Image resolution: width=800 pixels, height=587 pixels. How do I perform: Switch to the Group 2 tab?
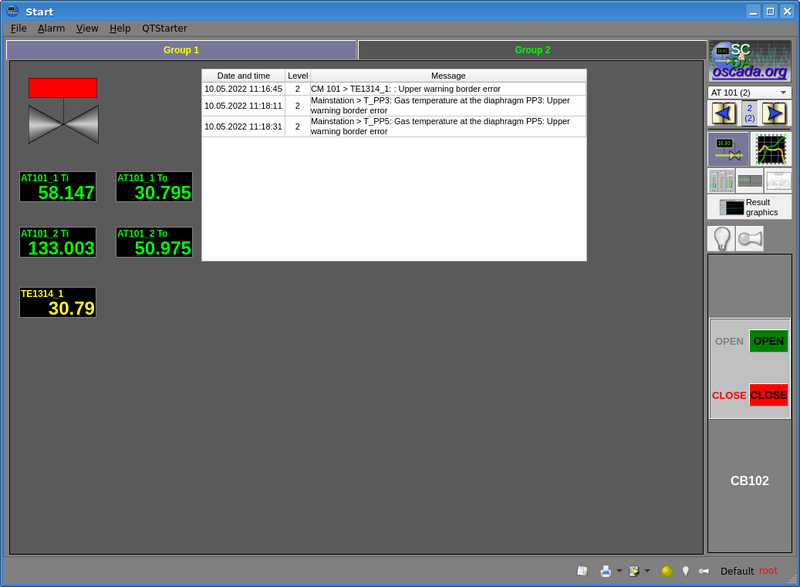click(x=532, y=50)
